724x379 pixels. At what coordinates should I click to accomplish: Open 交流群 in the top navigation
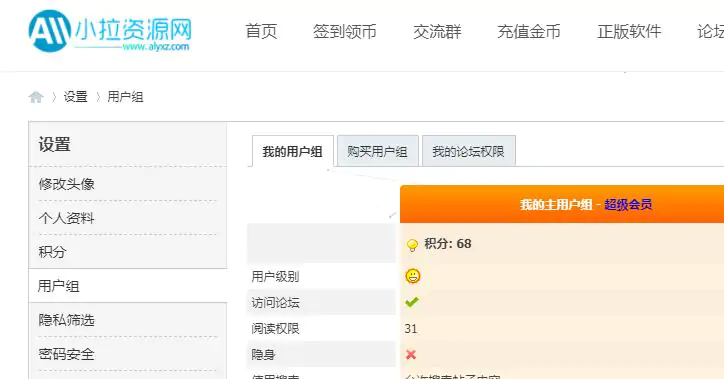pos(437,31)
